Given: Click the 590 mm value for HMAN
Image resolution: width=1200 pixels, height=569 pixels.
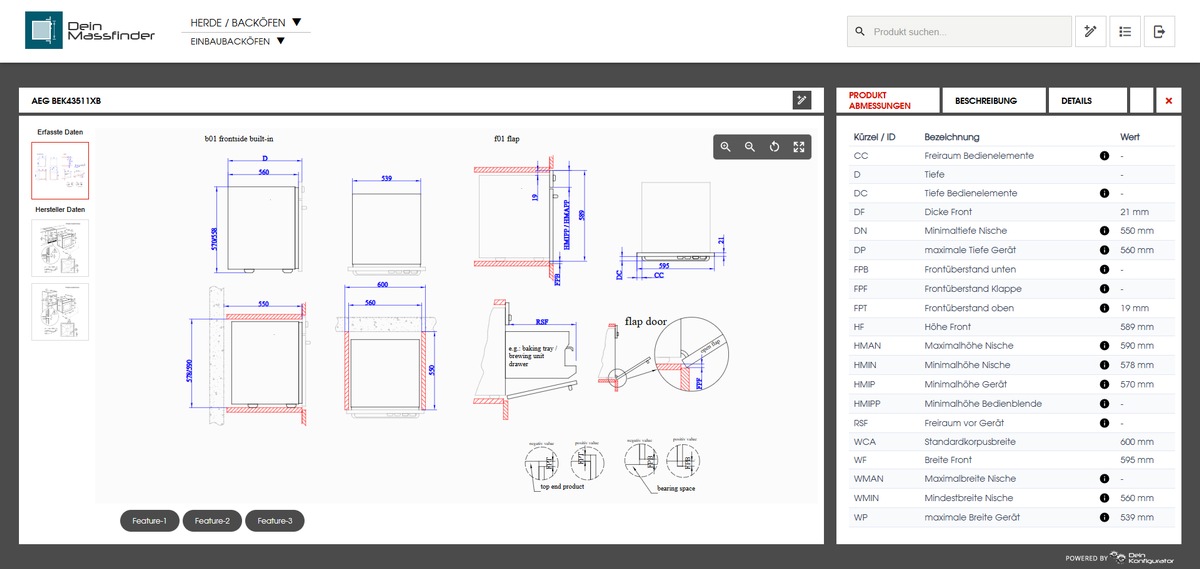Looking at the screenshot, I should [1137, 346].
